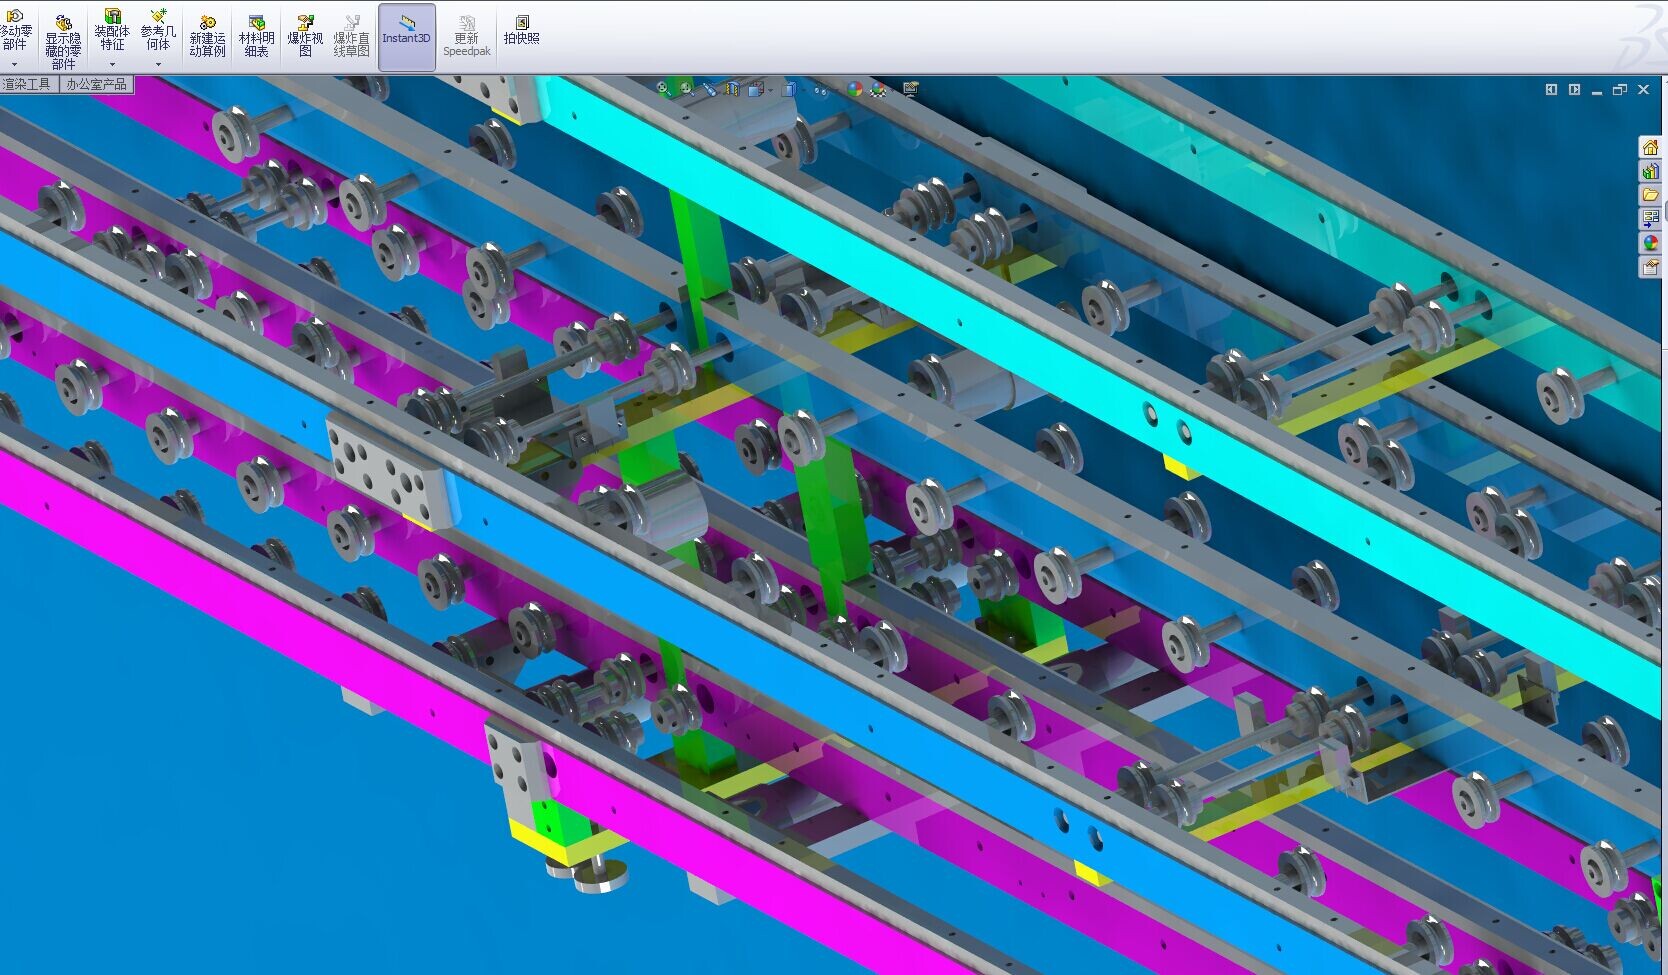Viewport: 1668px width, 975px height.
Task: Click Zoom to Fit icon in view toolbar
Action: click(663, 89)
